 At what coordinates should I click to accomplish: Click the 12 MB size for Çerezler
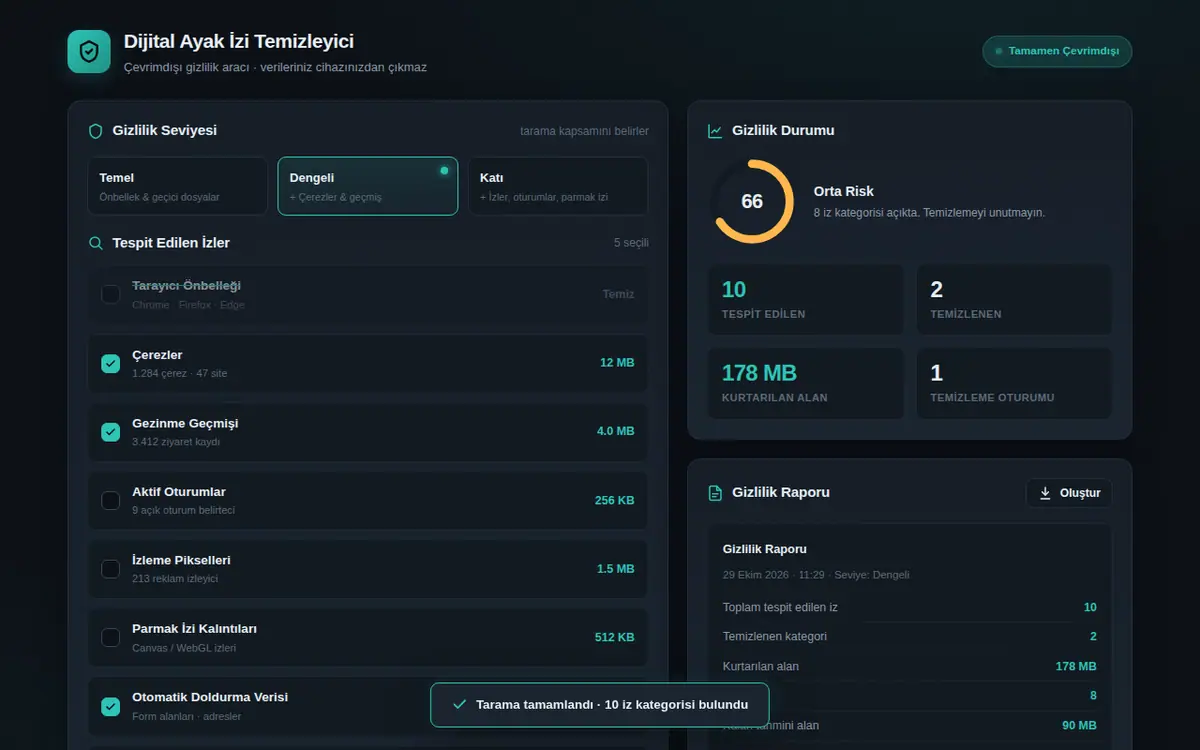click(617, 363)
